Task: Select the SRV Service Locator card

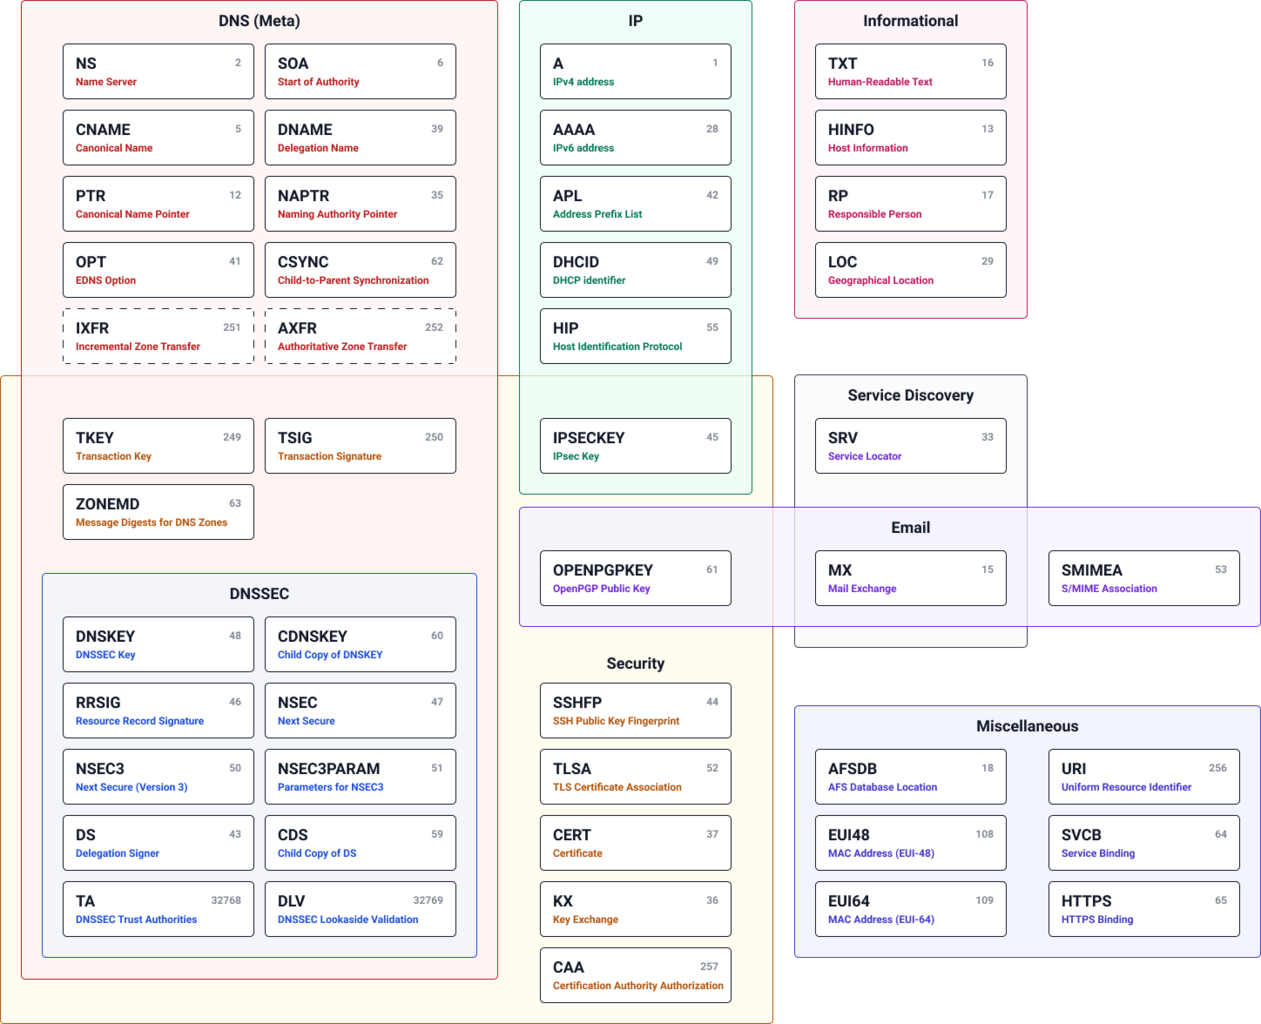Action: pos(910,445)
